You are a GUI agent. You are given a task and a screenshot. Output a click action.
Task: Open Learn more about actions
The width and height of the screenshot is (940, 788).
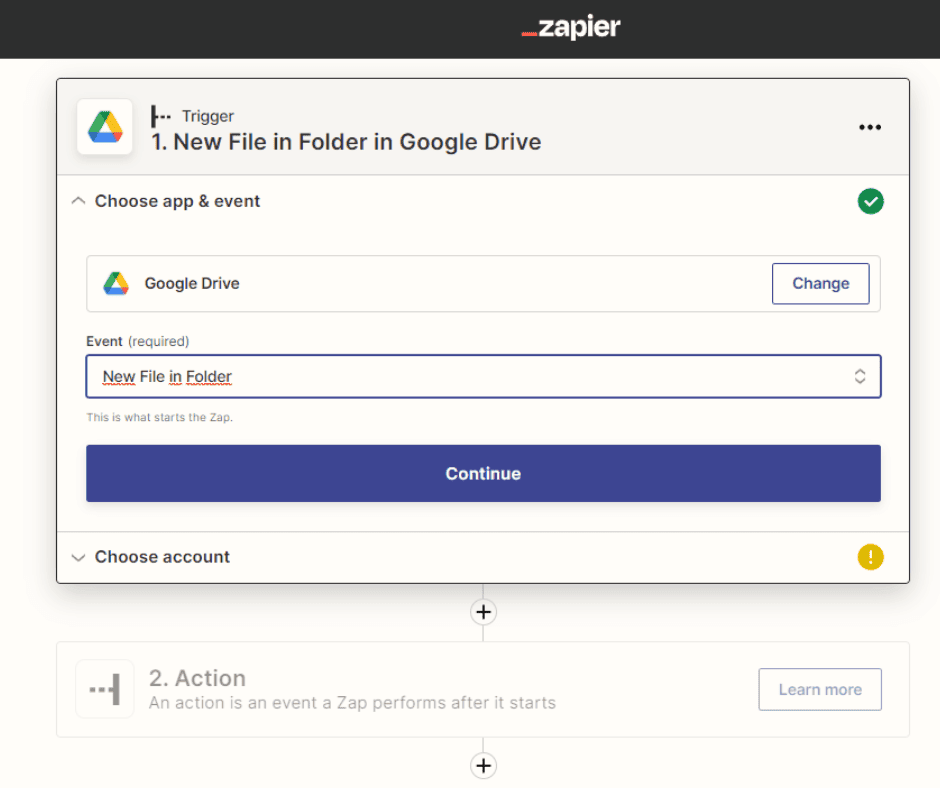click(819, 689)
